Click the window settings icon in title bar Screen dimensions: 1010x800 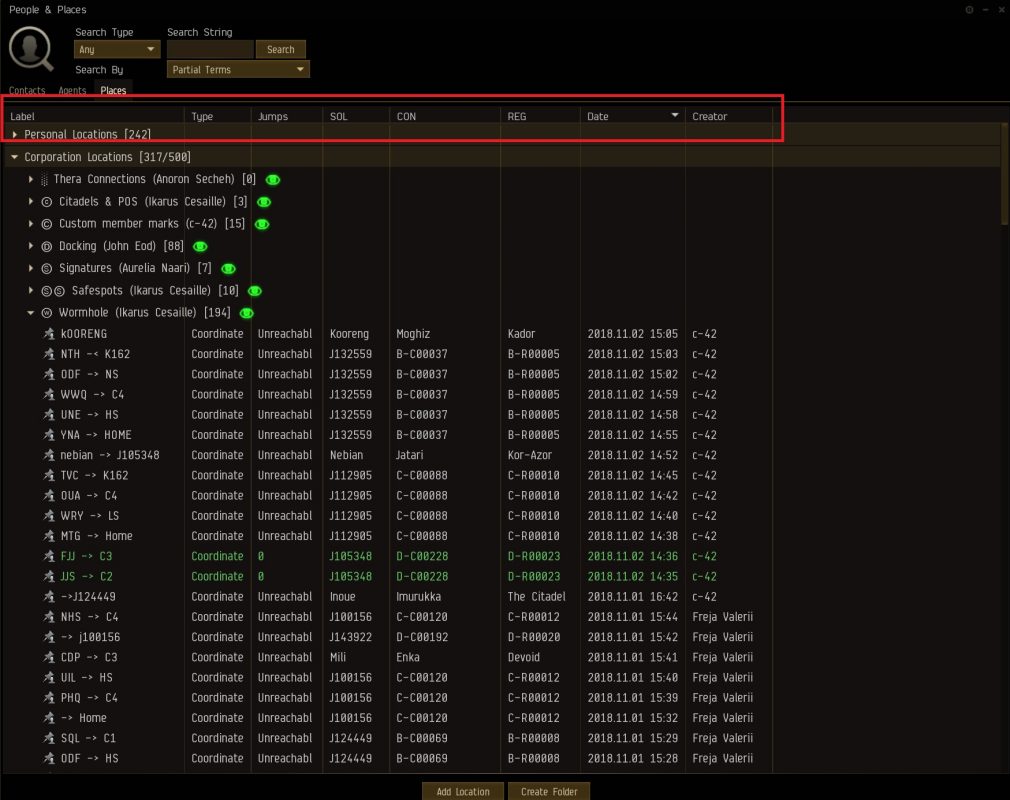(x=969, y=10)
